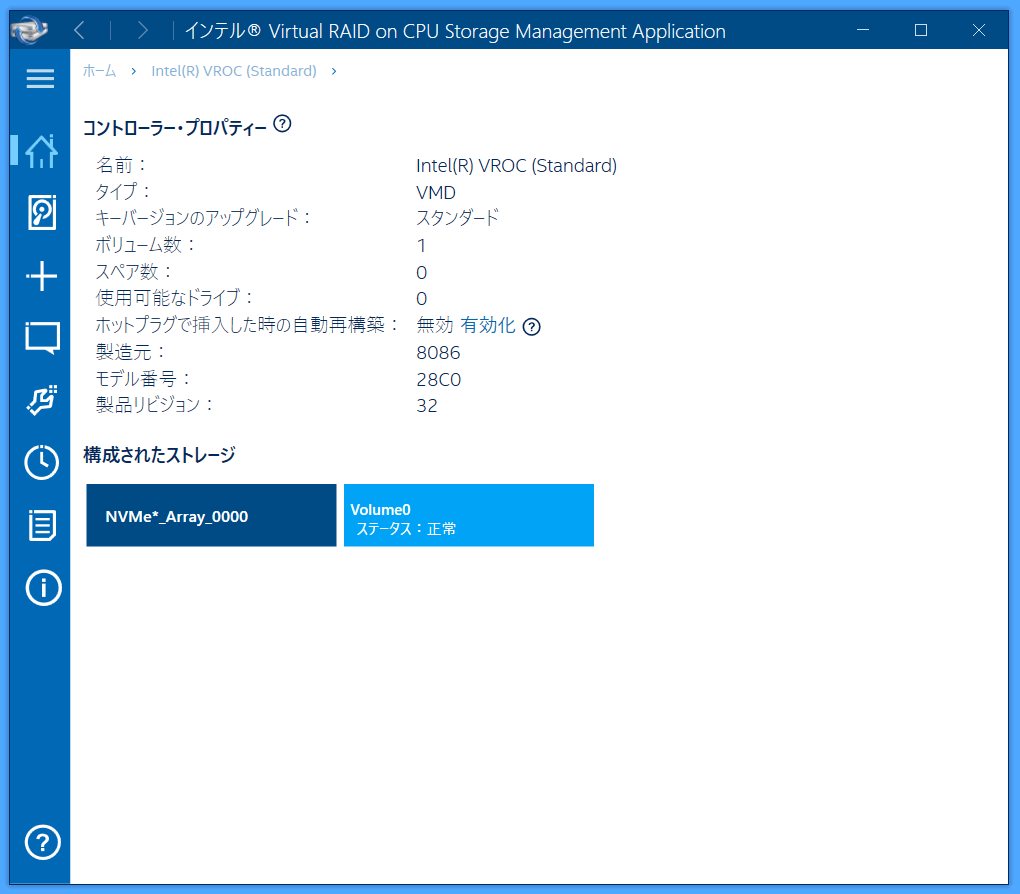Screen dimensions: 1020x894
Task: Click the スペア数 label
Action: [133, 271]
